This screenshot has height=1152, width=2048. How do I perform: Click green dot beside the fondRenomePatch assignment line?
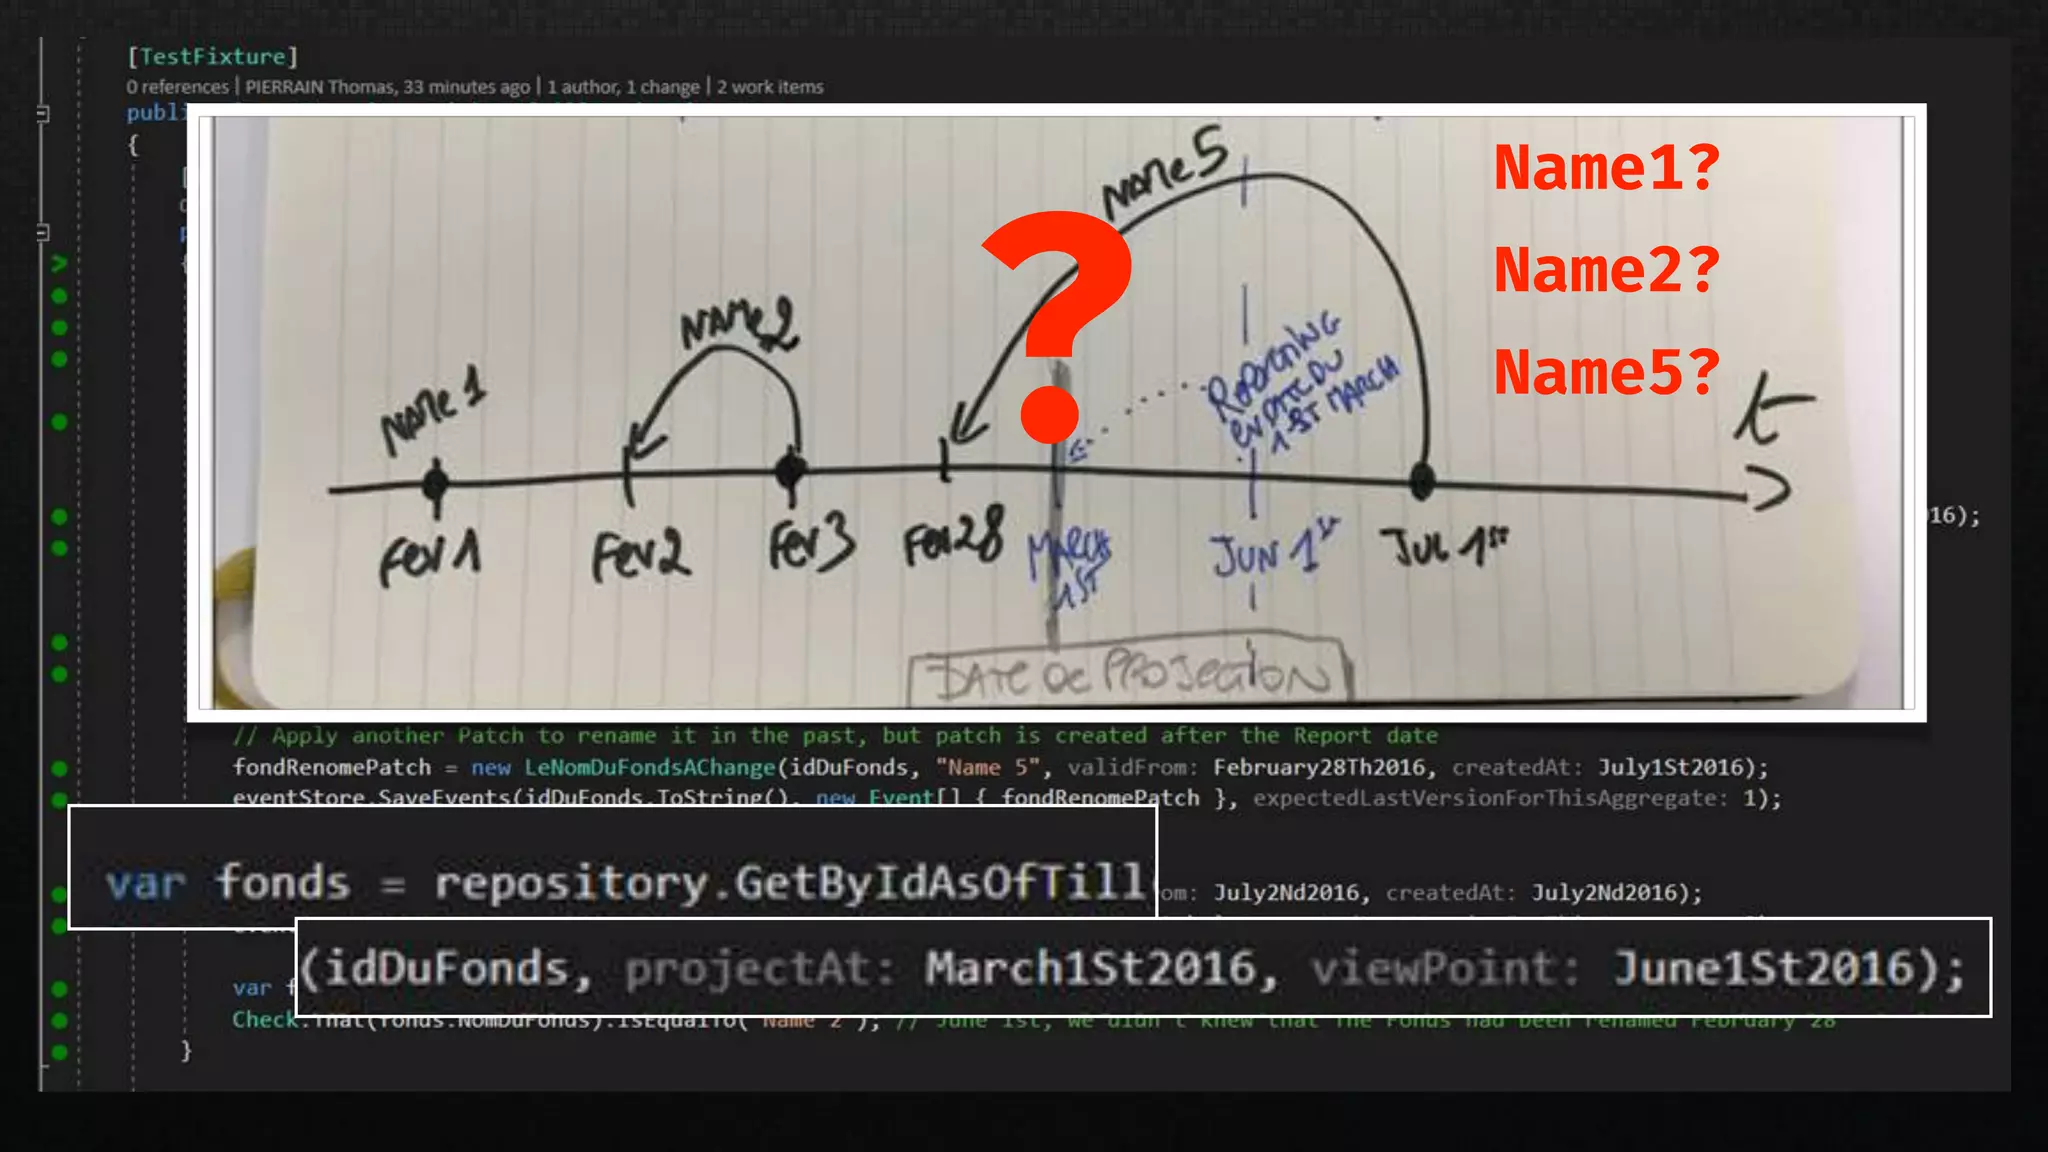[x=59, y=768]
